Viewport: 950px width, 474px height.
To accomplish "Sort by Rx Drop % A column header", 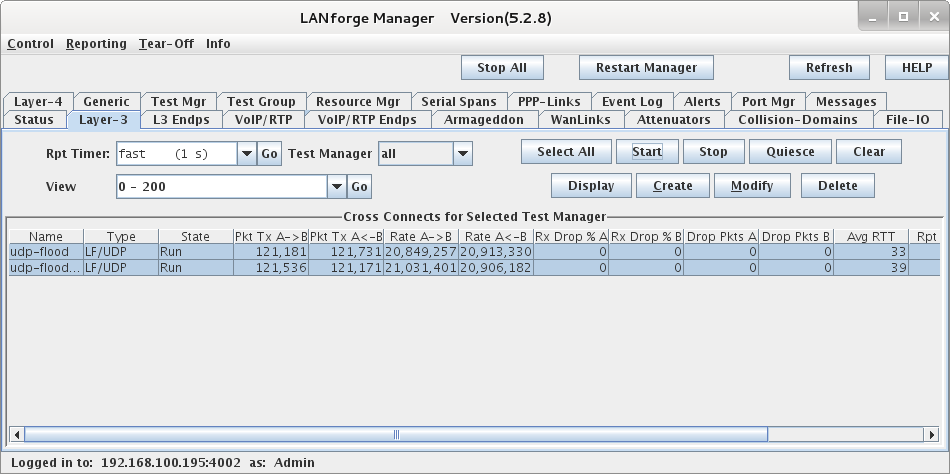I will click(x=571, y=236).
